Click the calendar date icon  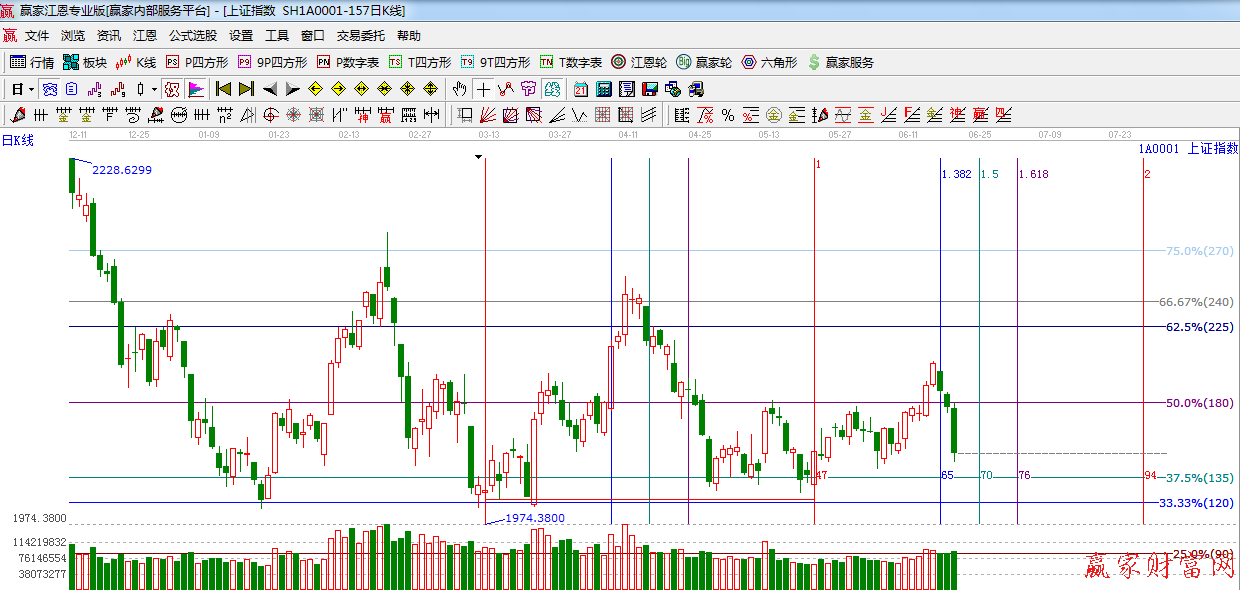[581, 89]
